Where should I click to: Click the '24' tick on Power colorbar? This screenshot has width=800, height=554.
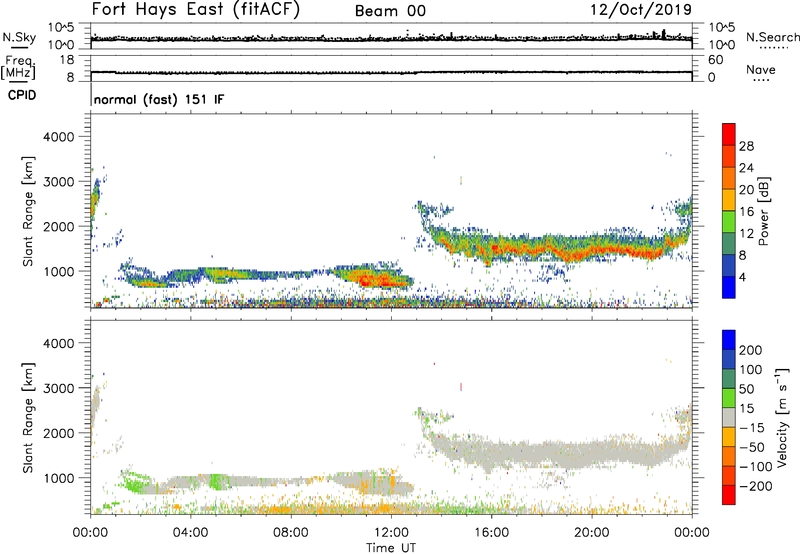(746, 168)
